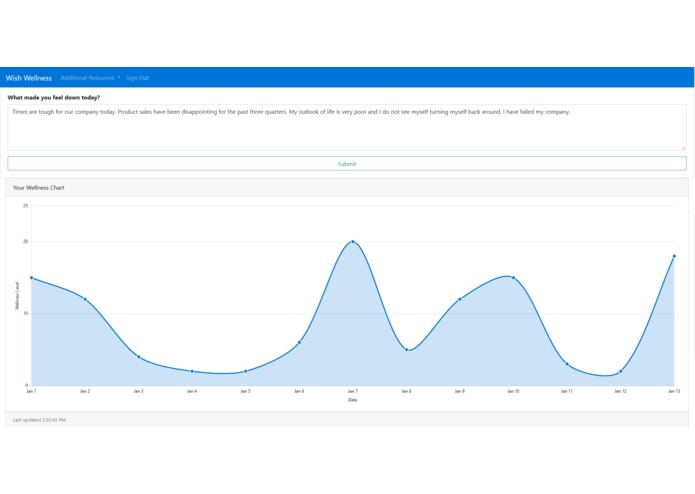Select the Jan 8 data point
Image resolution: width=695 pixels, height=494 pixels.
(x=406, y=350)
